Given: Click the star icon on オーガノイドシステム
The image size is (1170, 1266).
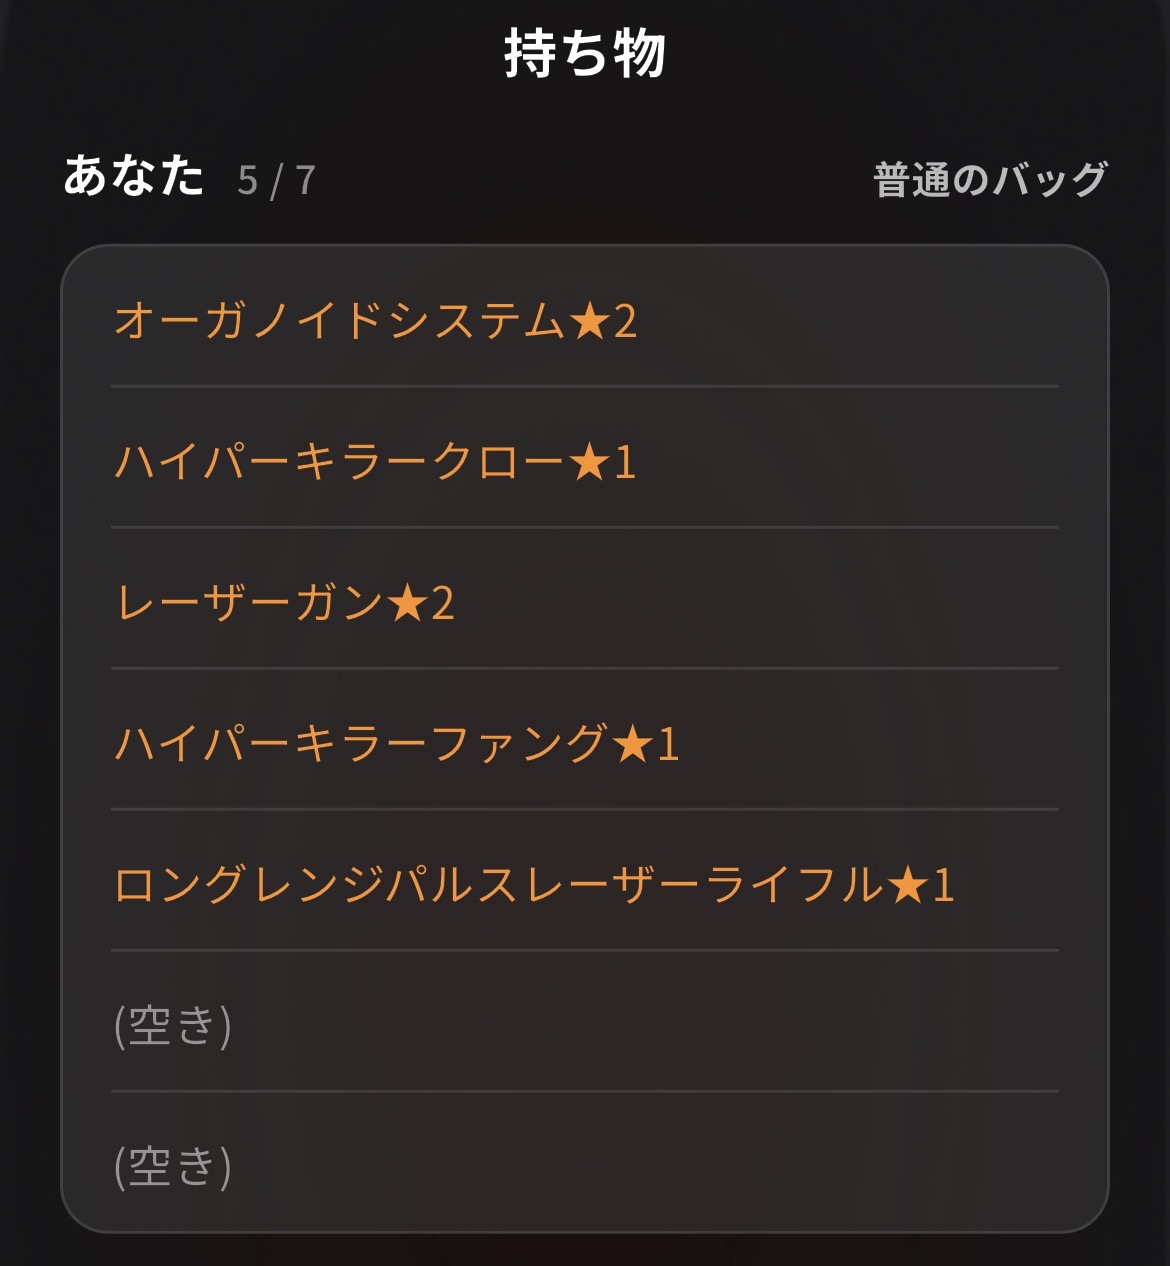Looking at the screenshot, I should click(589, 321).
